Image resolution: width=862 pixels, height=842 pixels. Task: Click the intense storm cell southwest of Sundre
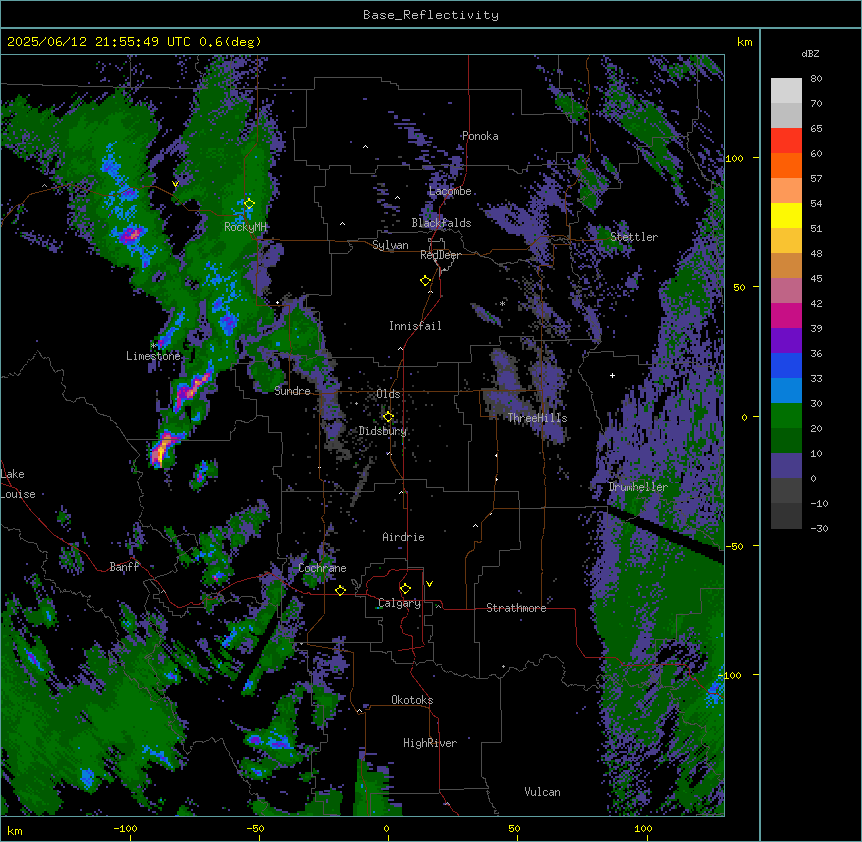(163, 448)
